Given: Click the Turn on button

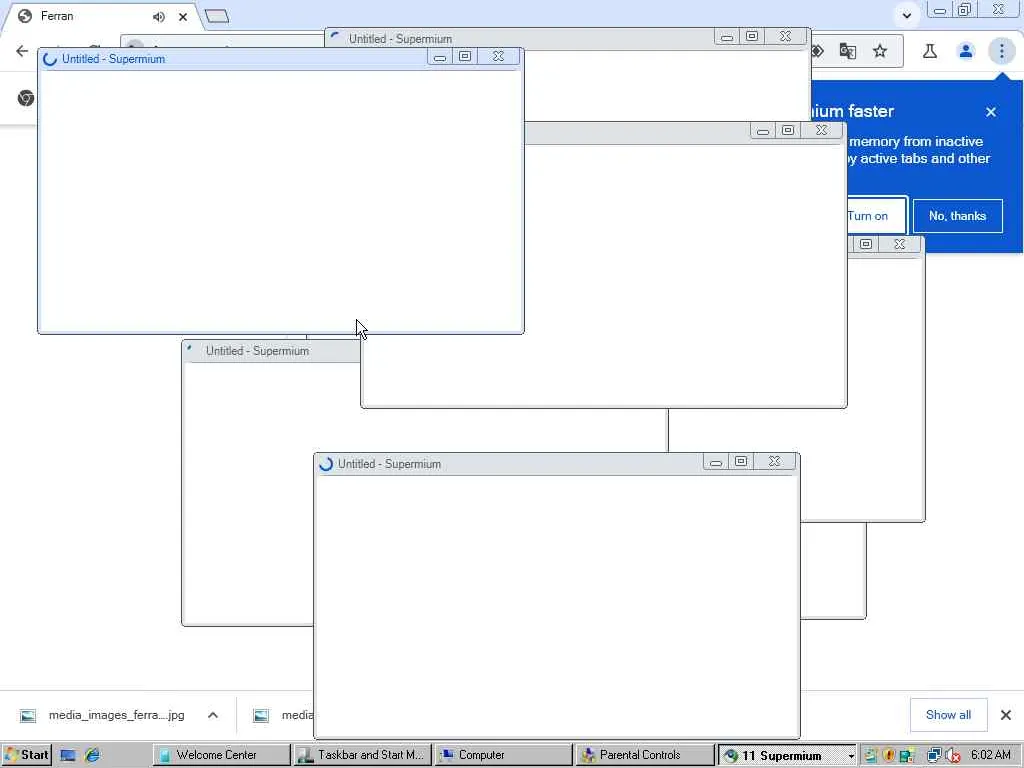Looking at the screenshot, I should [x=876, y=216].
